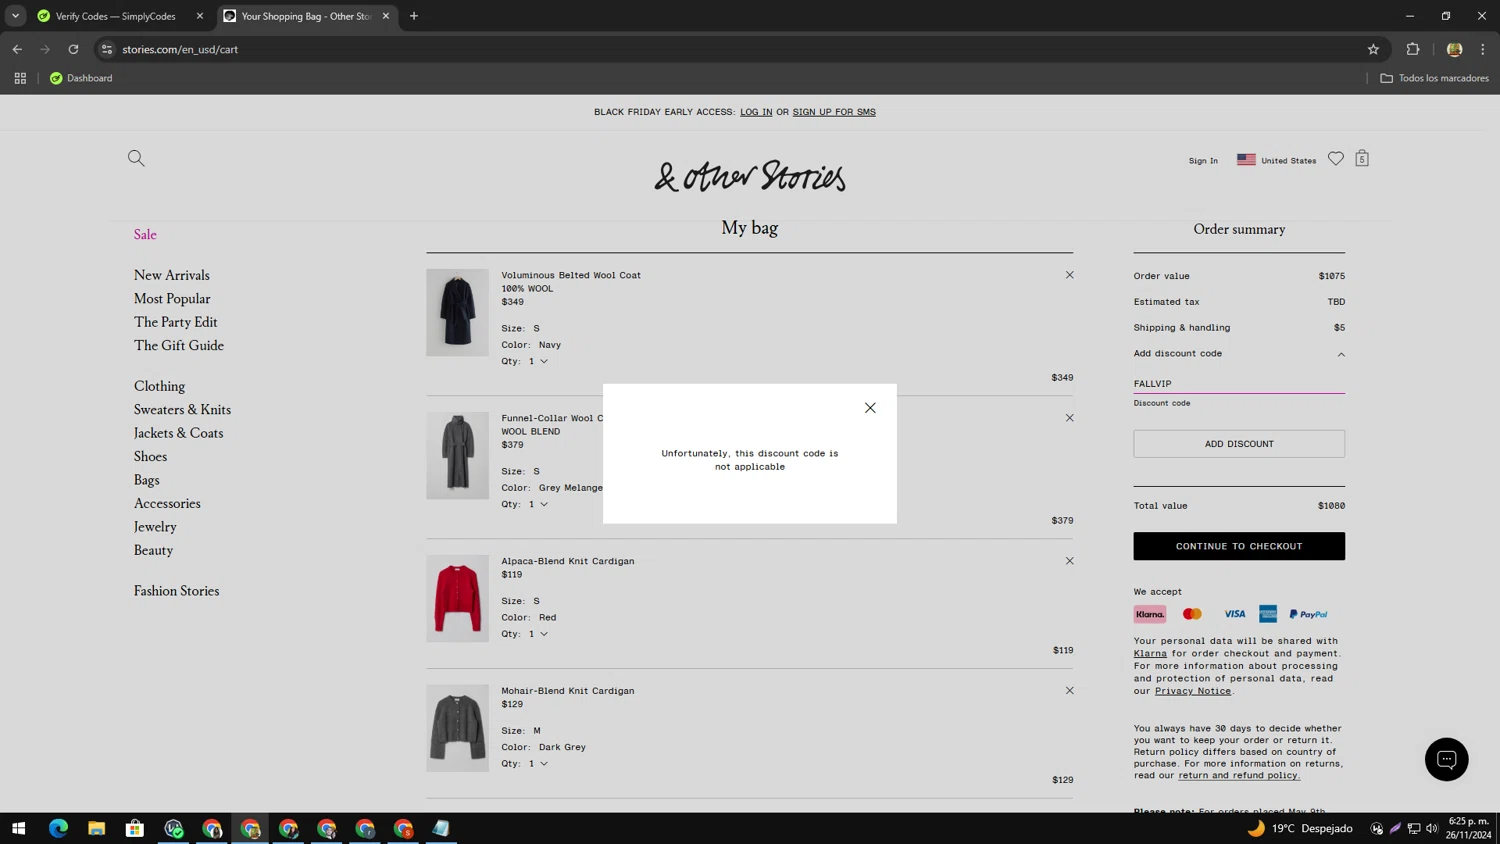
Task: Open return and refund policy link
Action: (1239, 775)
